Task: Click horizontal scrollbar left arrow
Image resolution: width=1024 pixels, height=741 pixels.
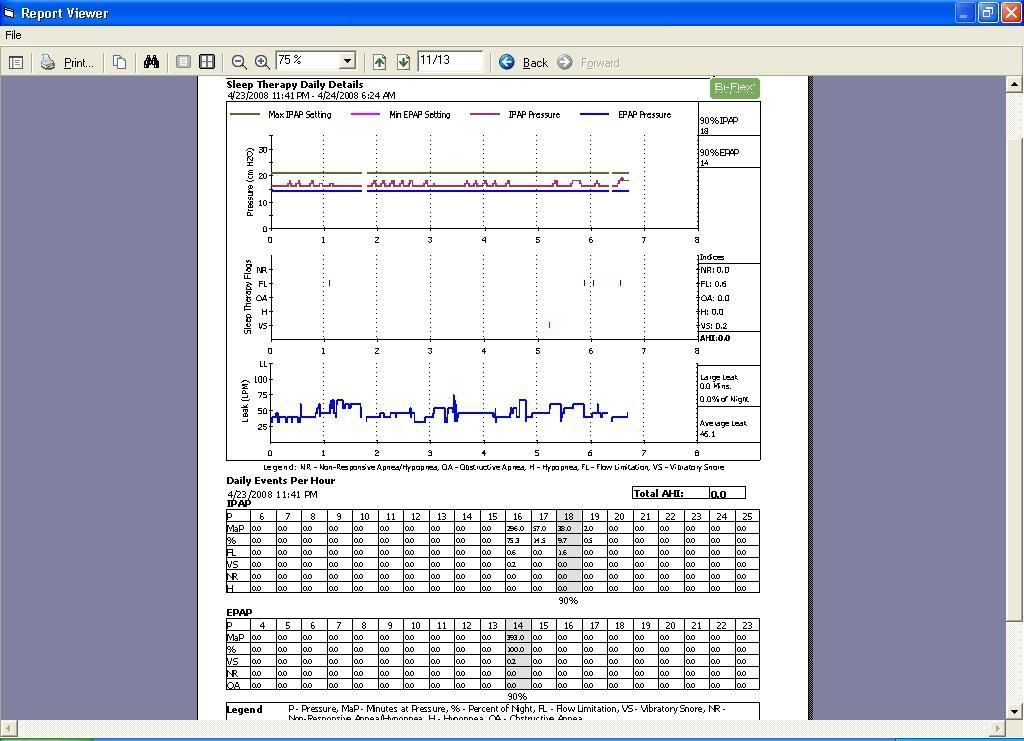Action: 8,727
